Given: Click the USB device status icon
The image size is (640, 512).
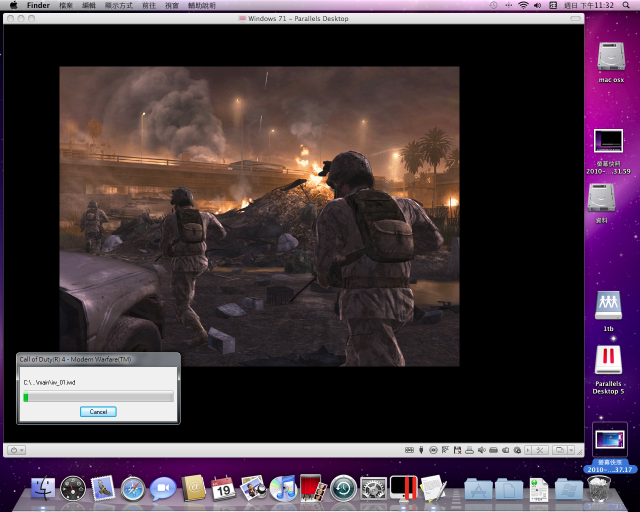Looking at the screenshot, I should click(x=421, y=450).
